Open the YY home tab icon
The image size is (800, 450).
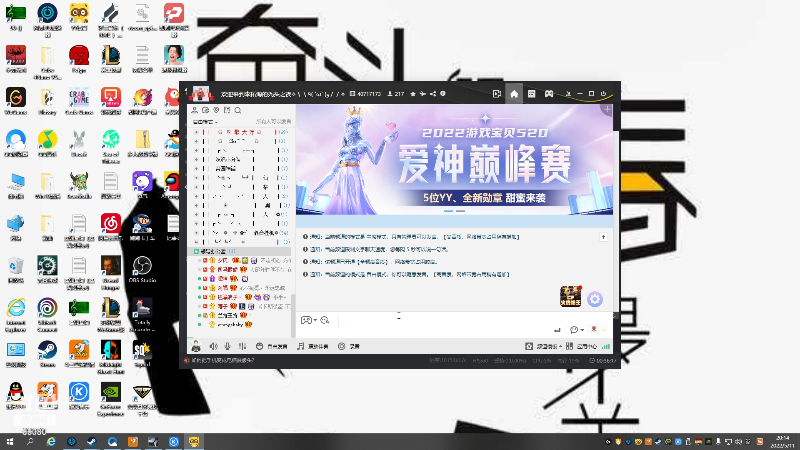tap(514, 94)
